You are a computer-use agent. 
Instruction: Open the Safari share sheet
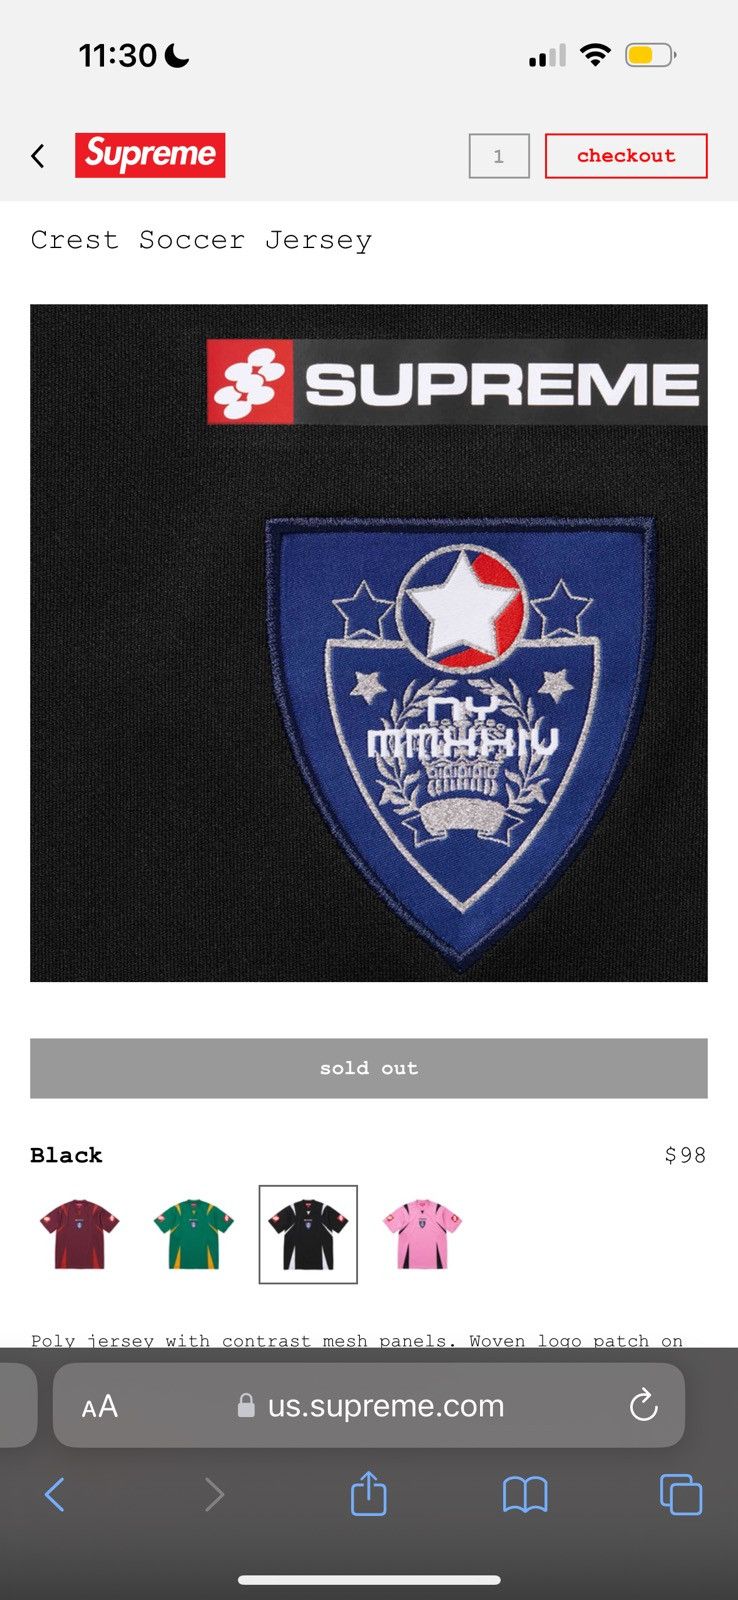coord(369,1493)
